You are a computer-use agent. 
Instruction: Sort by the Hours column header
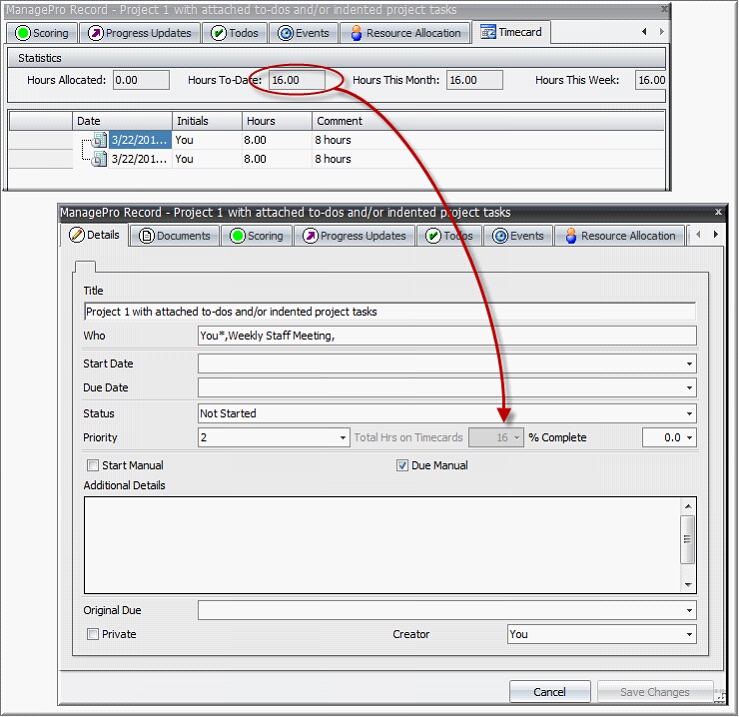point(277,121)
